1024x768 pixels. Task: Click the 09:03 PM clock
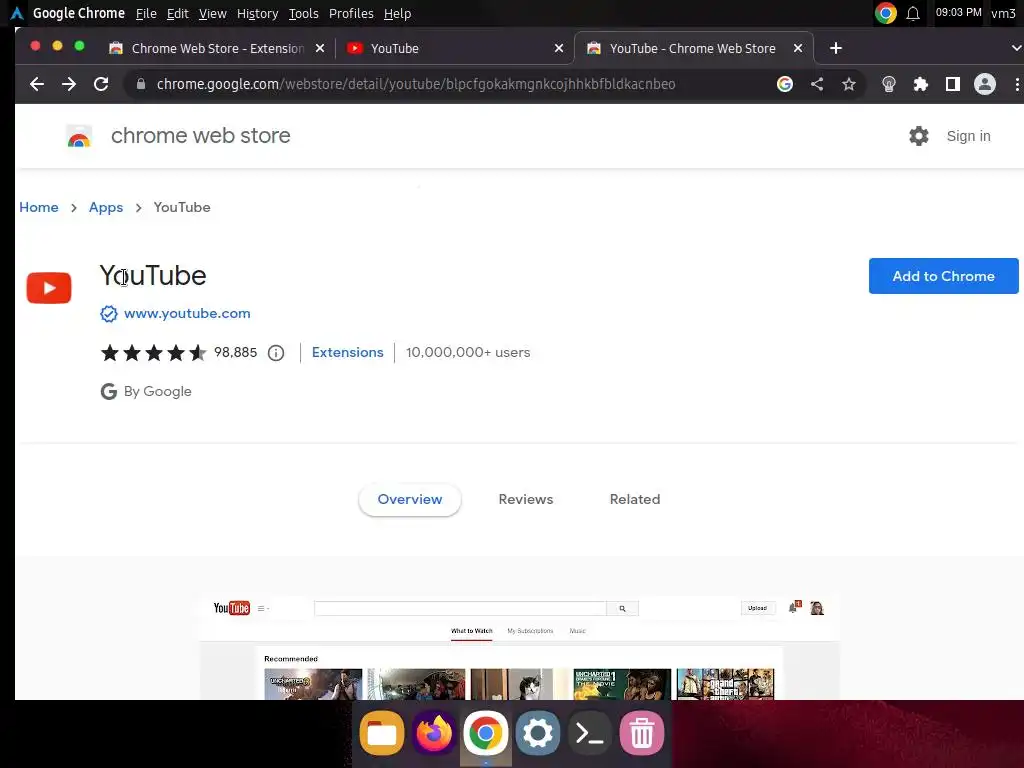(958, 12)
